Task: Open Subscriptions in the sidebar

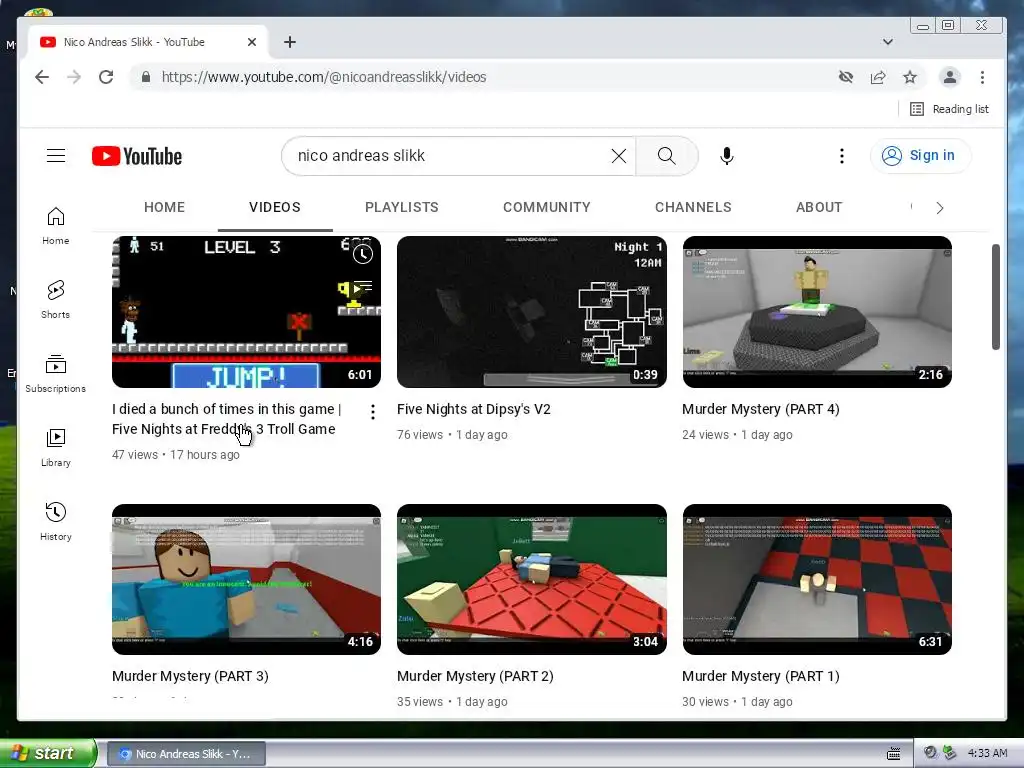Action: coord(56,374)
